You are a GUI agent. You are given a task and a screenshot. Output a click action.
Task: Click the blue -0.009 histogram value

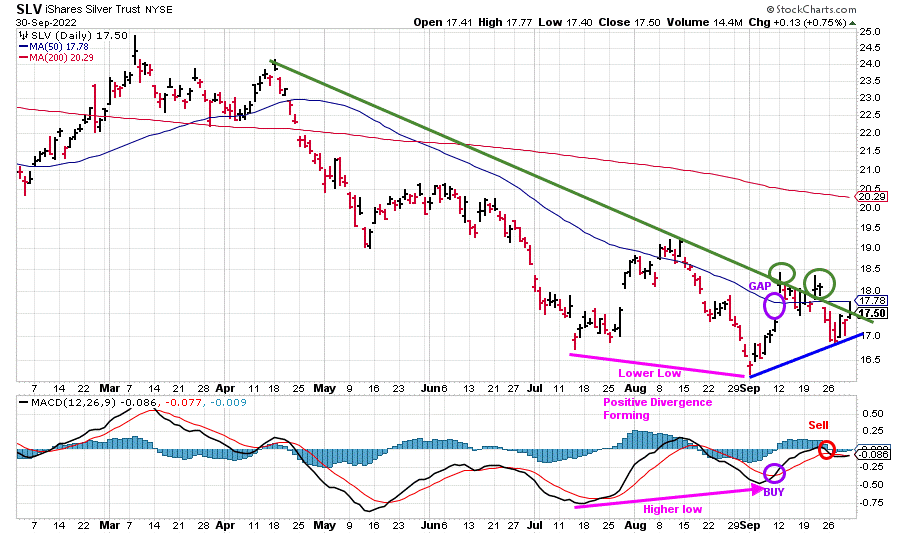pyautogui.click(x=228, y=402)
